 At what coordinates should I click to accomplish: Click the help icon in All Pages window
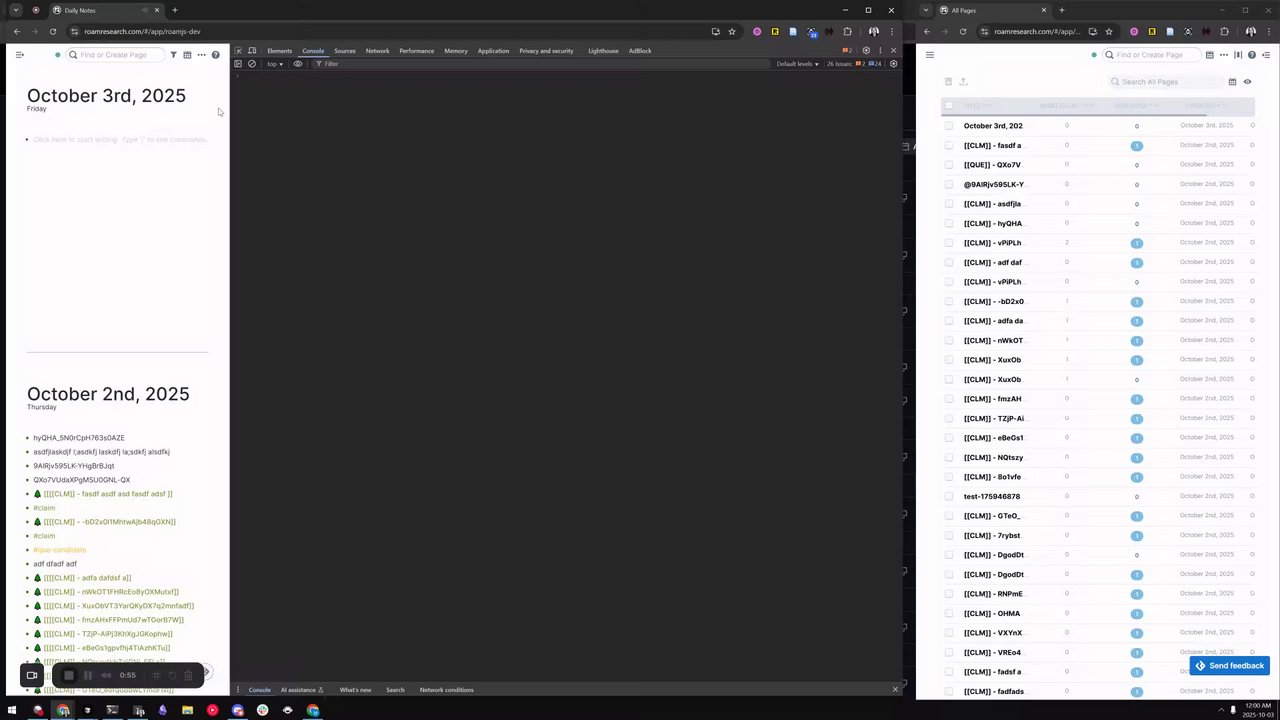point(1252,55)
